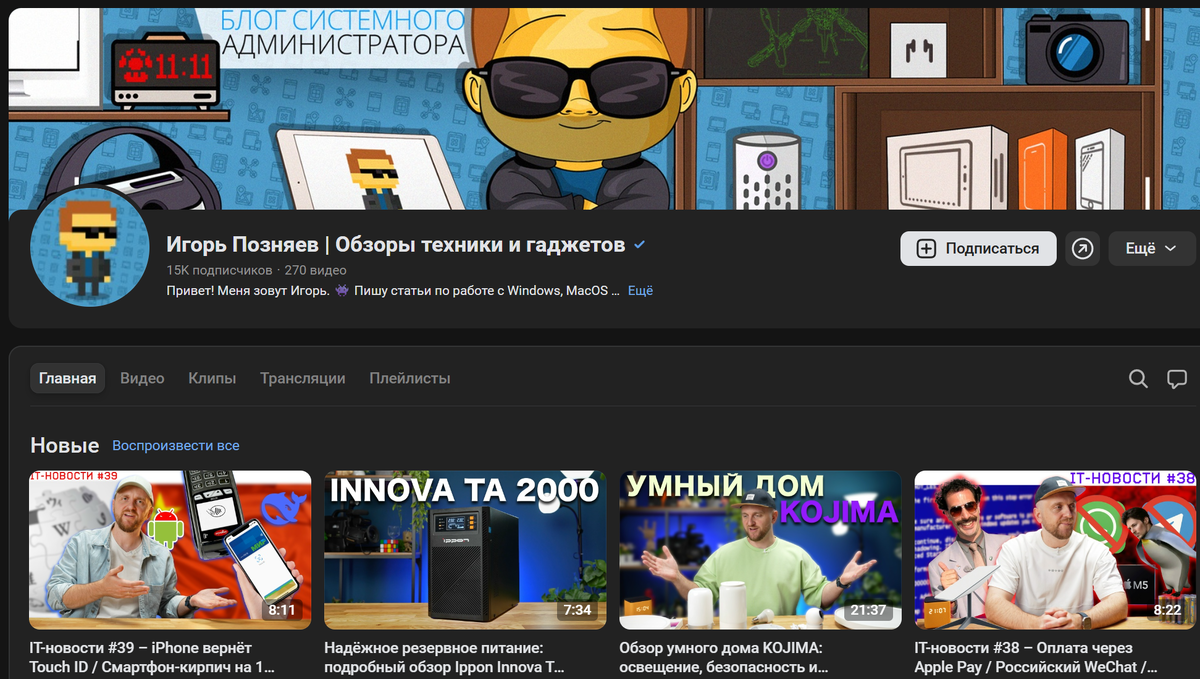This screenshot has height=679, width=1200.
Task: Click the Новые section heading
Action: tap(65, 445)
